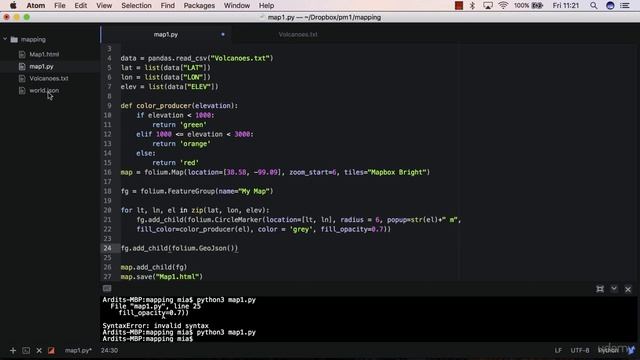The width and height of the screenshot is (640, 360).
Task: Click "Mapbox Bright" tiles string
Action: pyautogui.click(x=397, y=172)
